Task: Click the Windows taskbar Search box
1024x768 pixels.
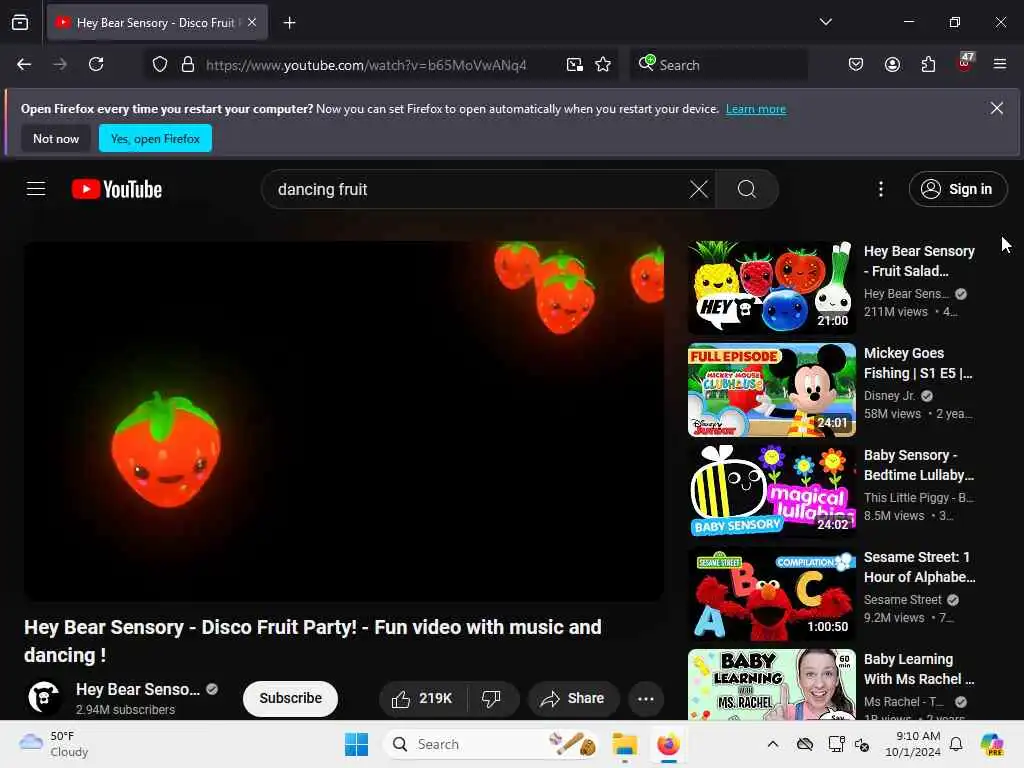Action: 491,744
